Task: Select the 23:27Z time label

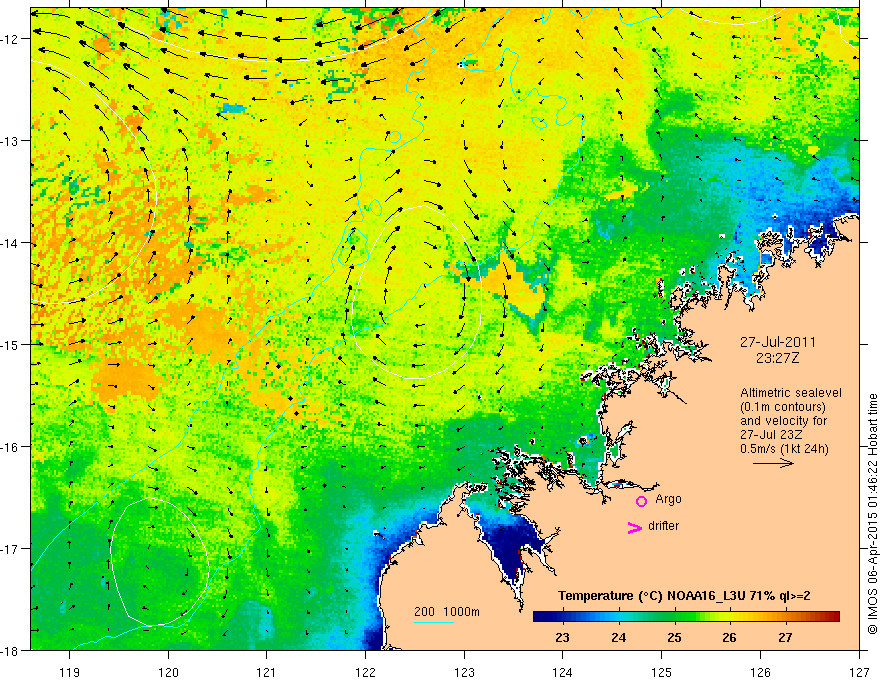Action: 777,358
